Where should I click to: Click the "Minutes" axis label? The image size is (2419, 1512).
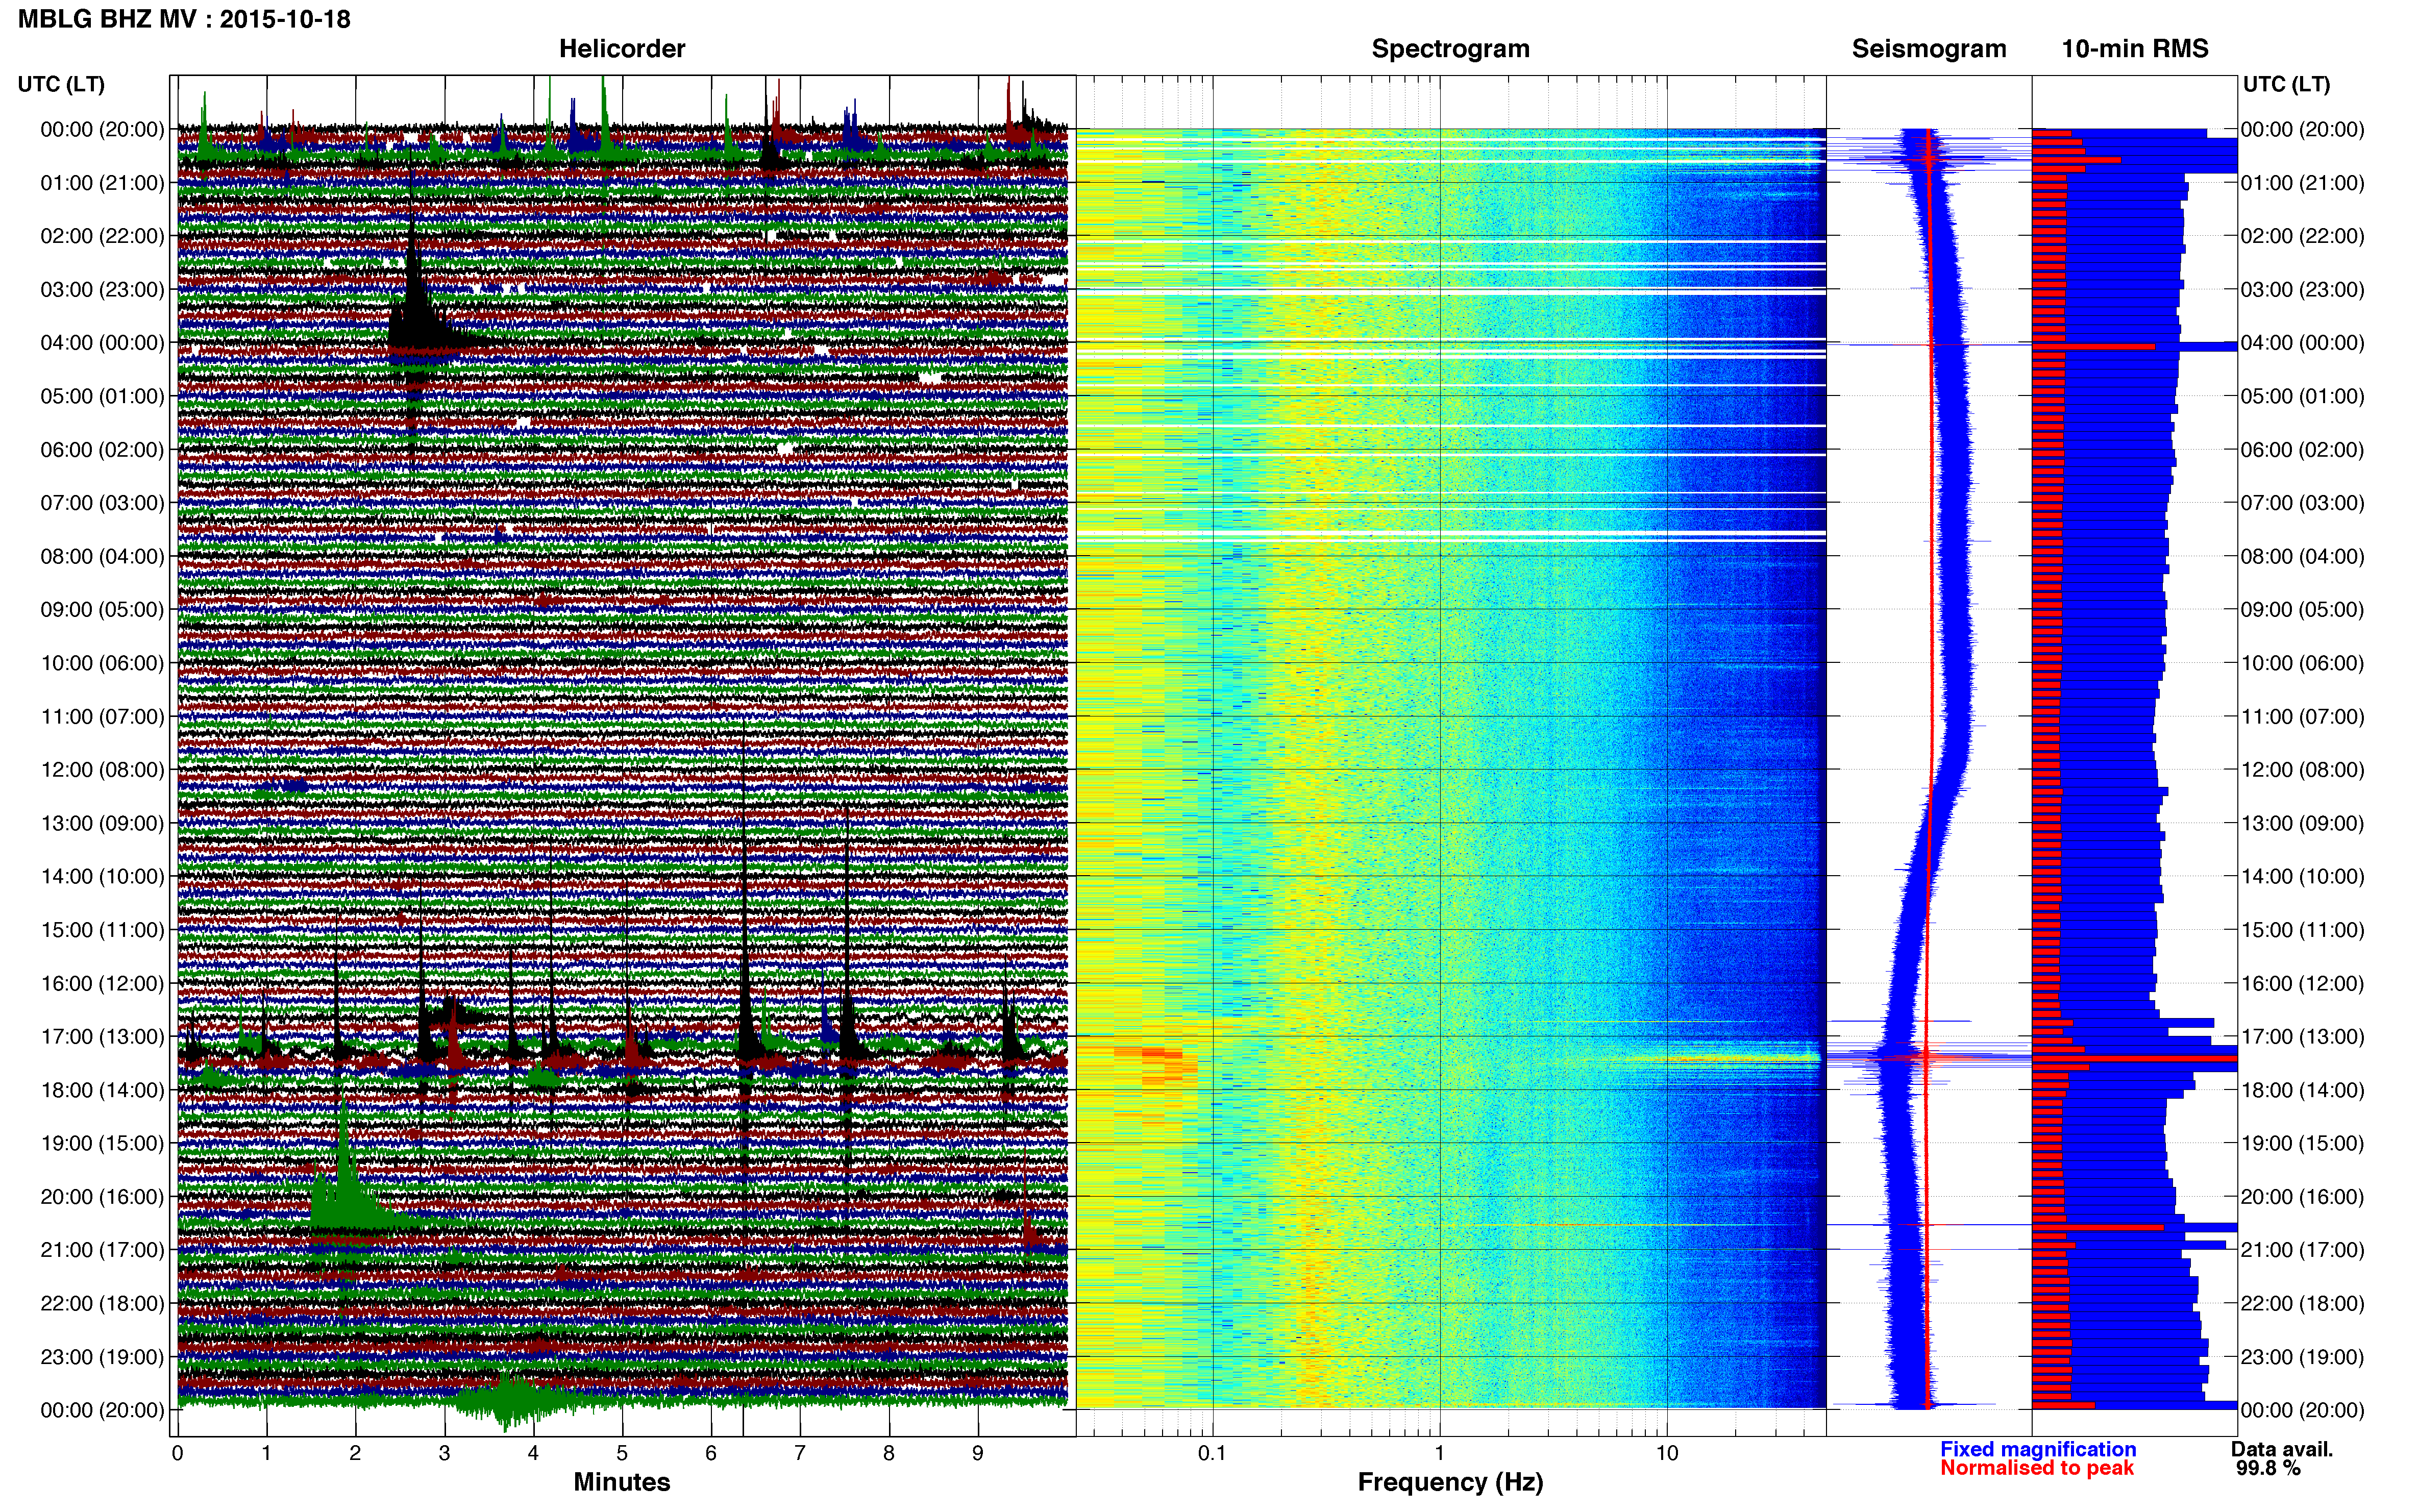click(622, 1482)
